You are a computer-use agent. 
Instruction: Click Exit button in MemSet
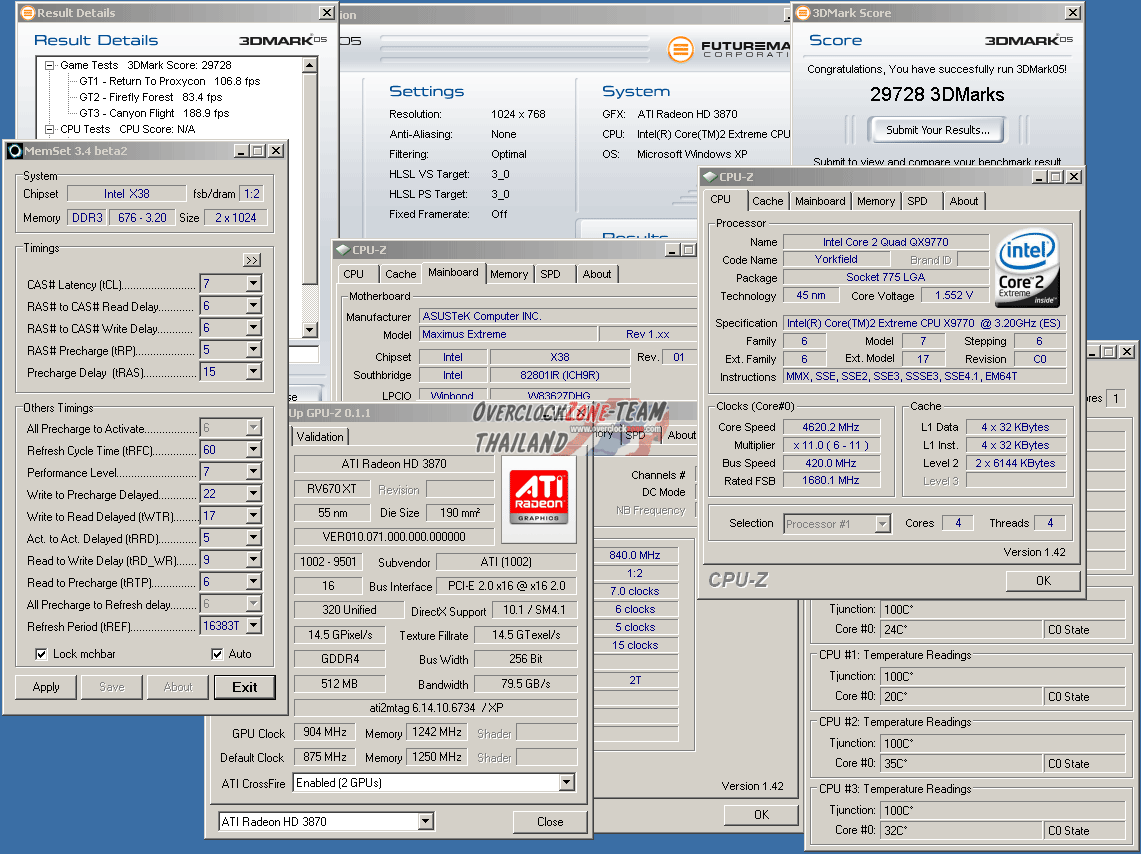(x=244, y=687)
